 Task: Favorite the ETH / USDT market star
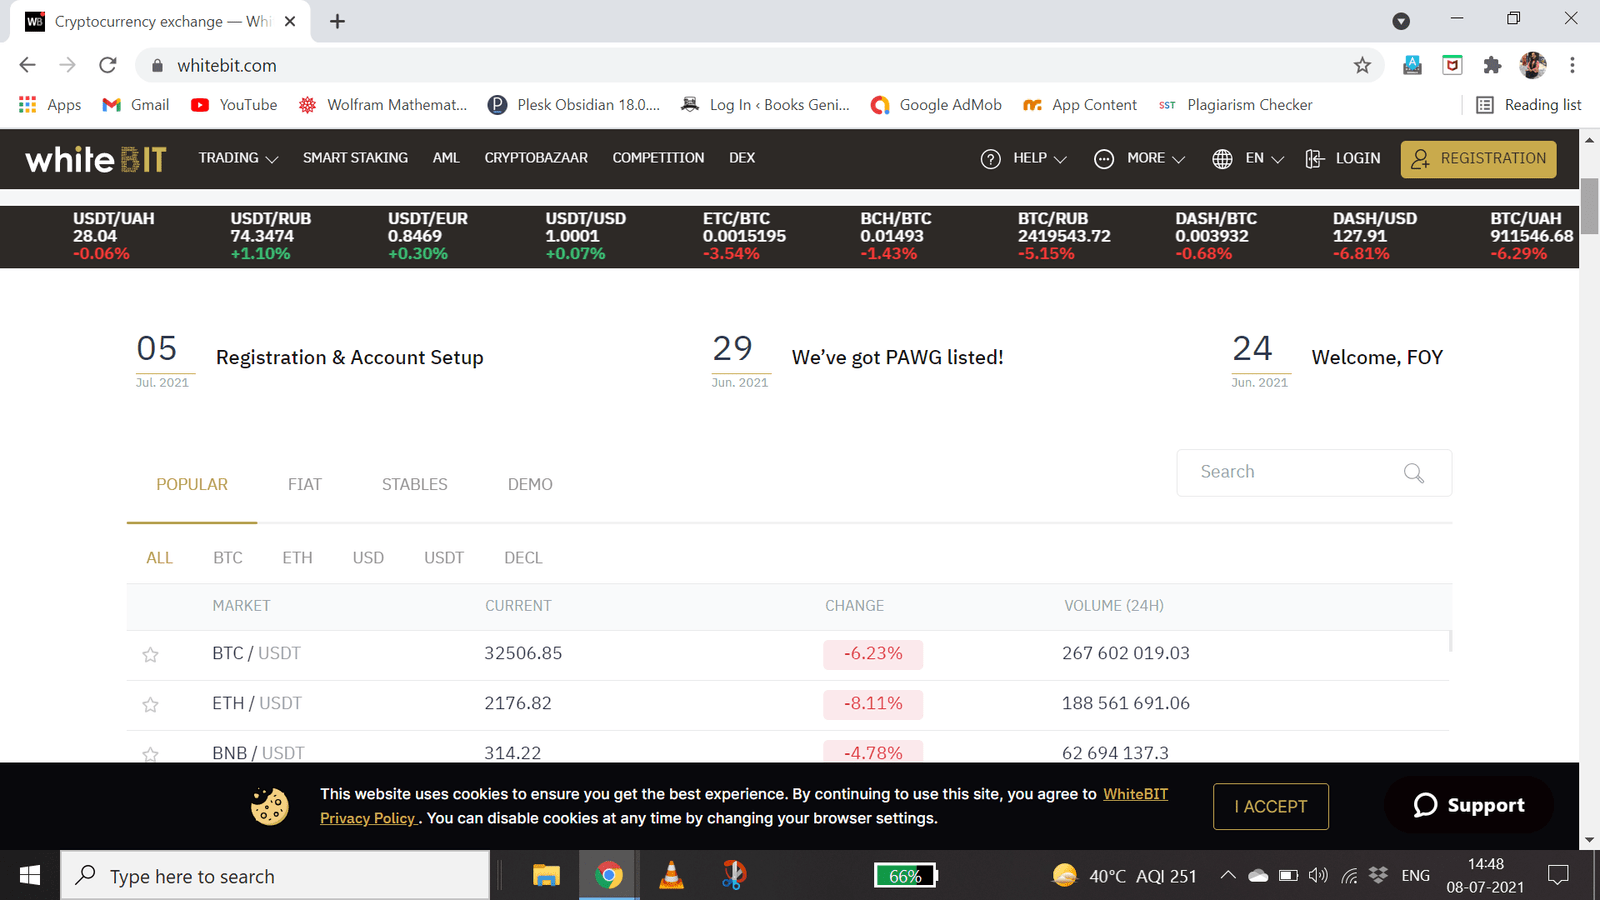(x=150, y=705)
